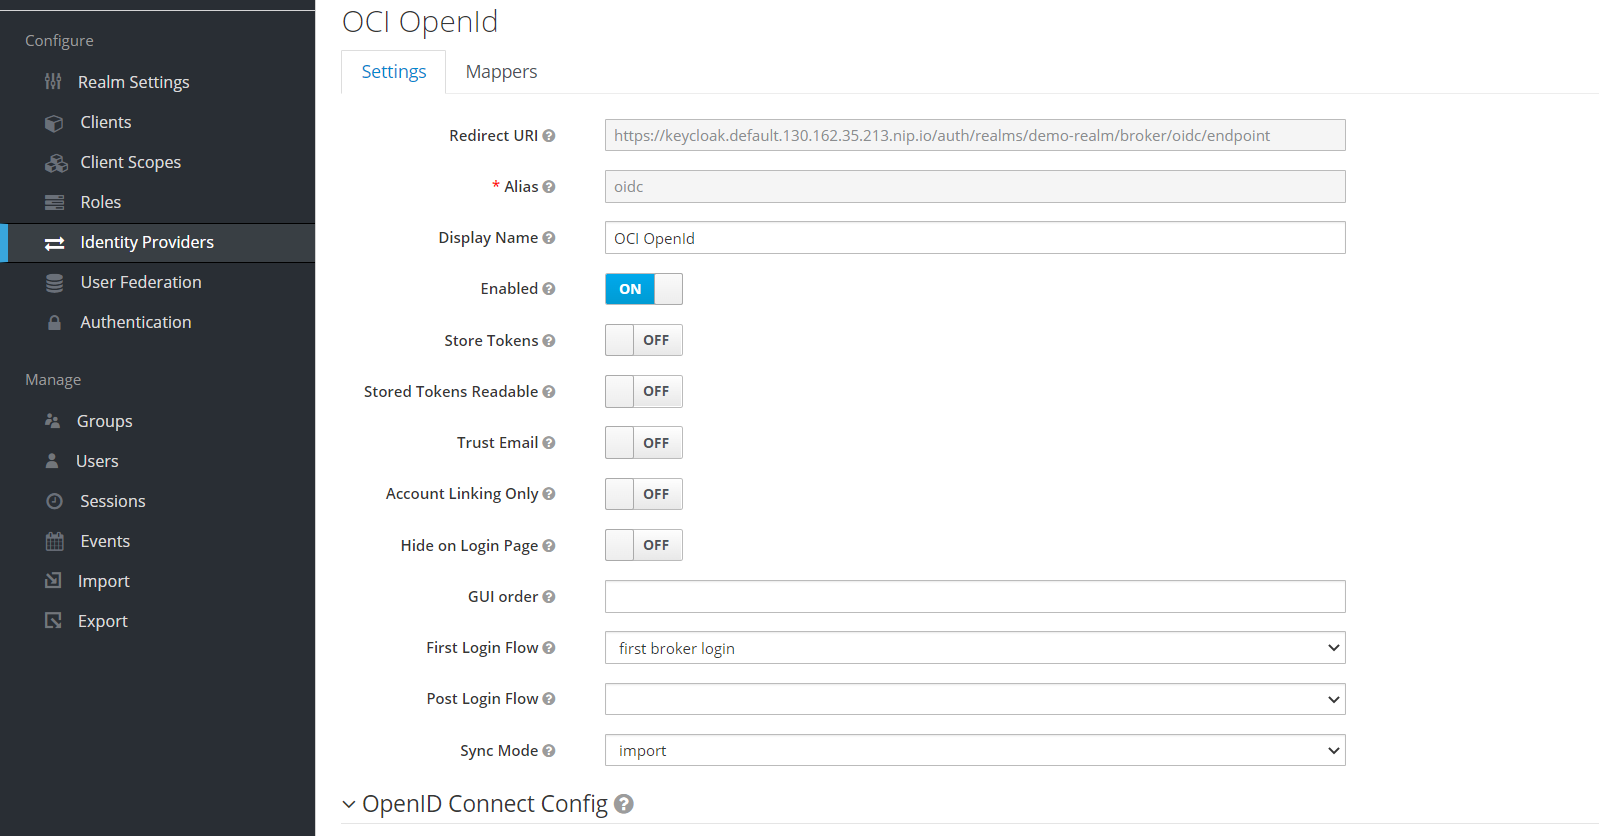Click the GUI order input field

point(975,596)
